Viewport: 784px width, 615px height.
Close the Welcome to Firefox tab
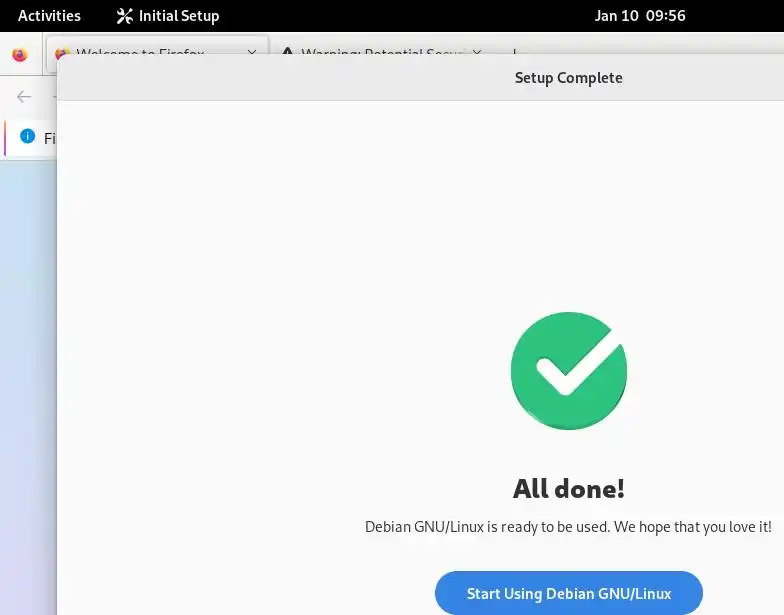point(252,52)
